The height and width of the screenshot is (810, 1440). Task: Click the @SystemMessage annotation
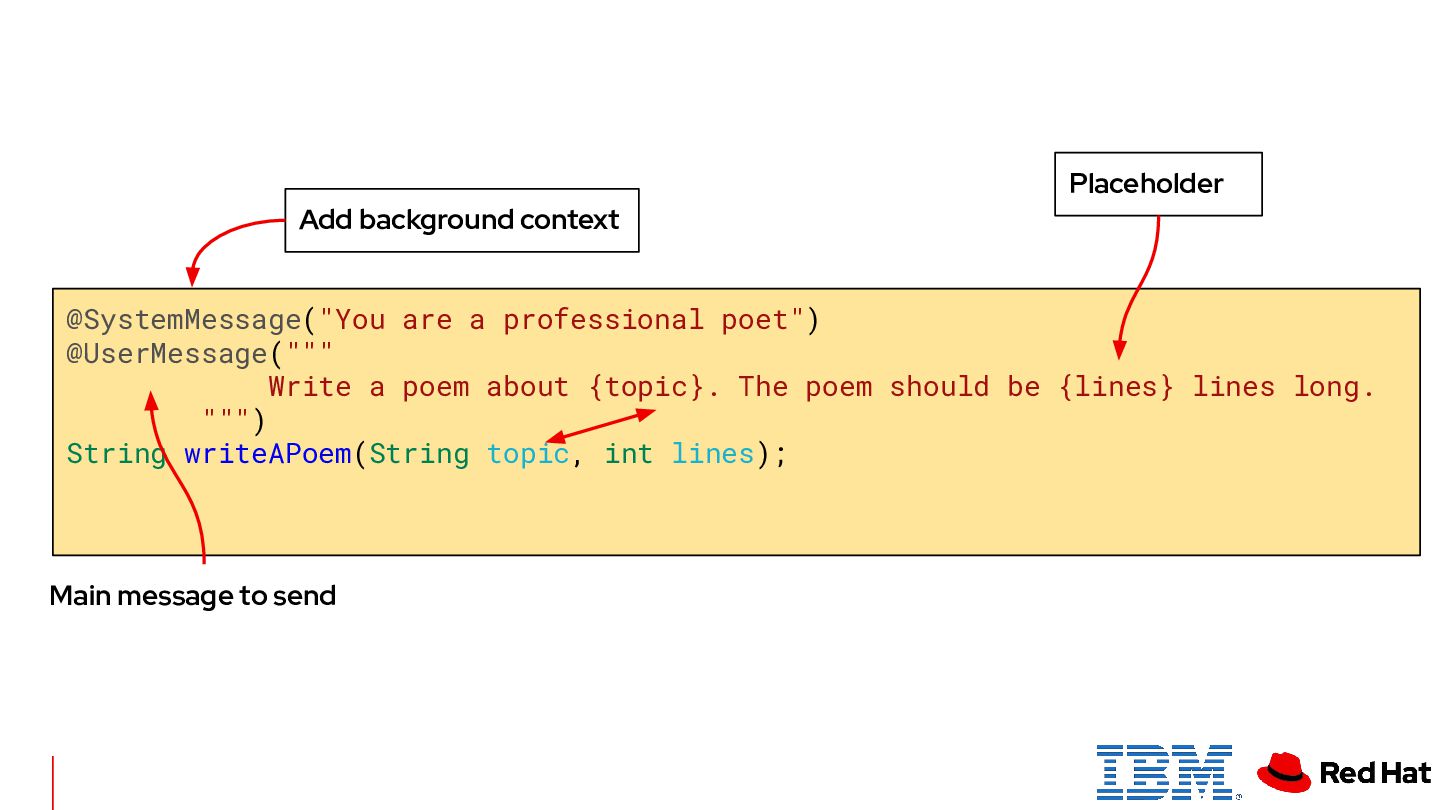184,320
